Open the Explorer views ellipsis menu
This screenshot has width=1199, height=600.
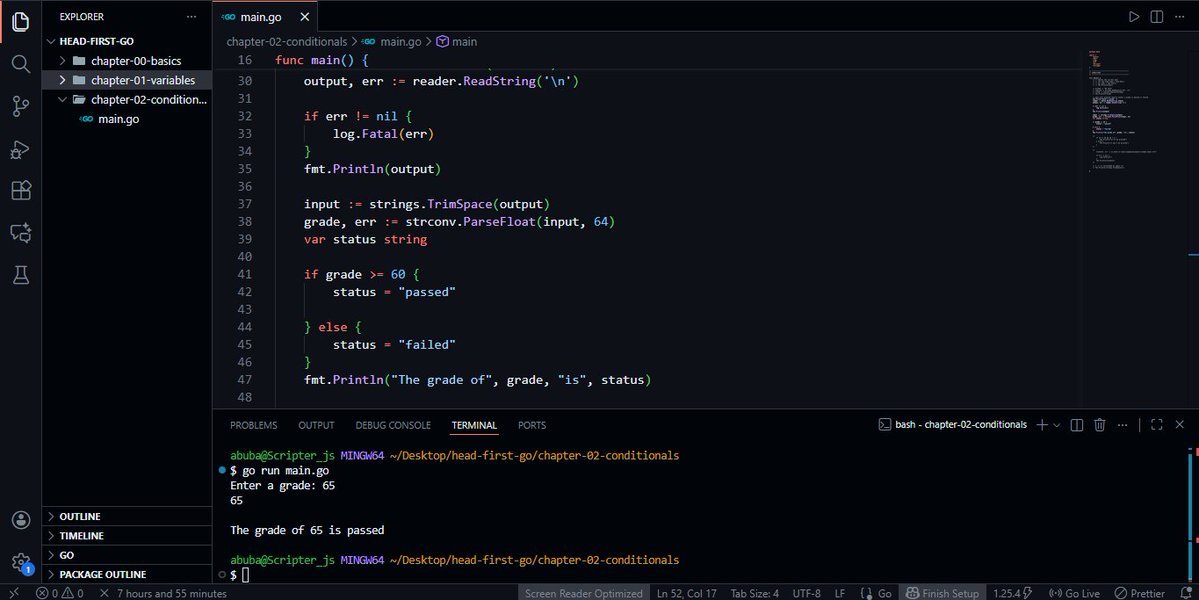pos(191,16)
